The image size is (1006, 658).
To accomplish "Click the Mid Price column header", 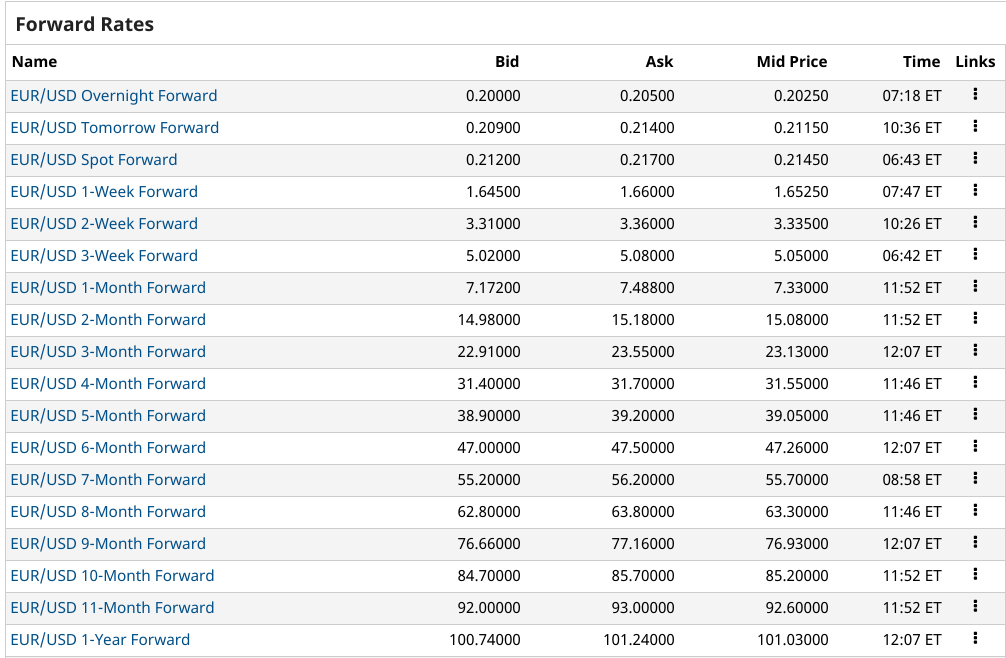I will click(x=792, y=62).
